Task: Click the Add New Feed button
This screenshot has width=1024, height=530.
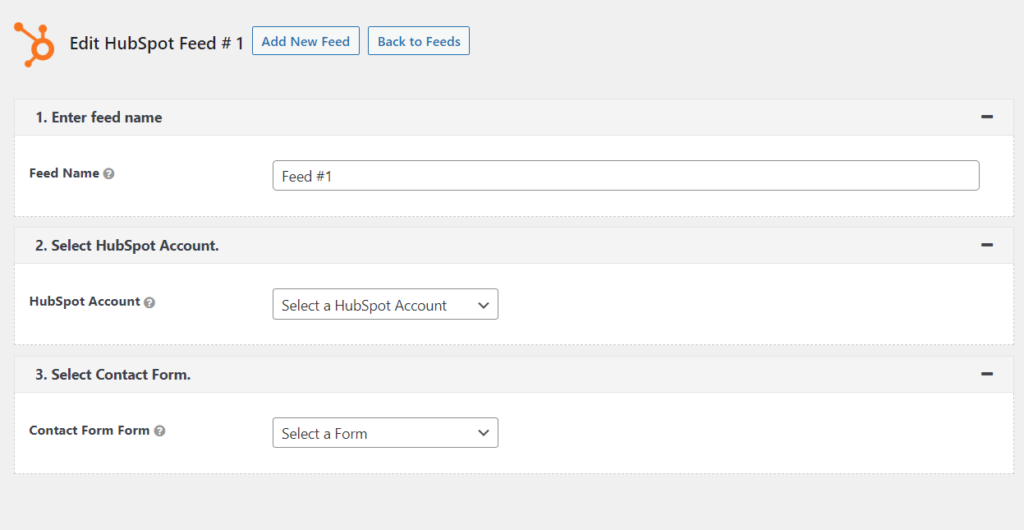Action: point(306,41)
